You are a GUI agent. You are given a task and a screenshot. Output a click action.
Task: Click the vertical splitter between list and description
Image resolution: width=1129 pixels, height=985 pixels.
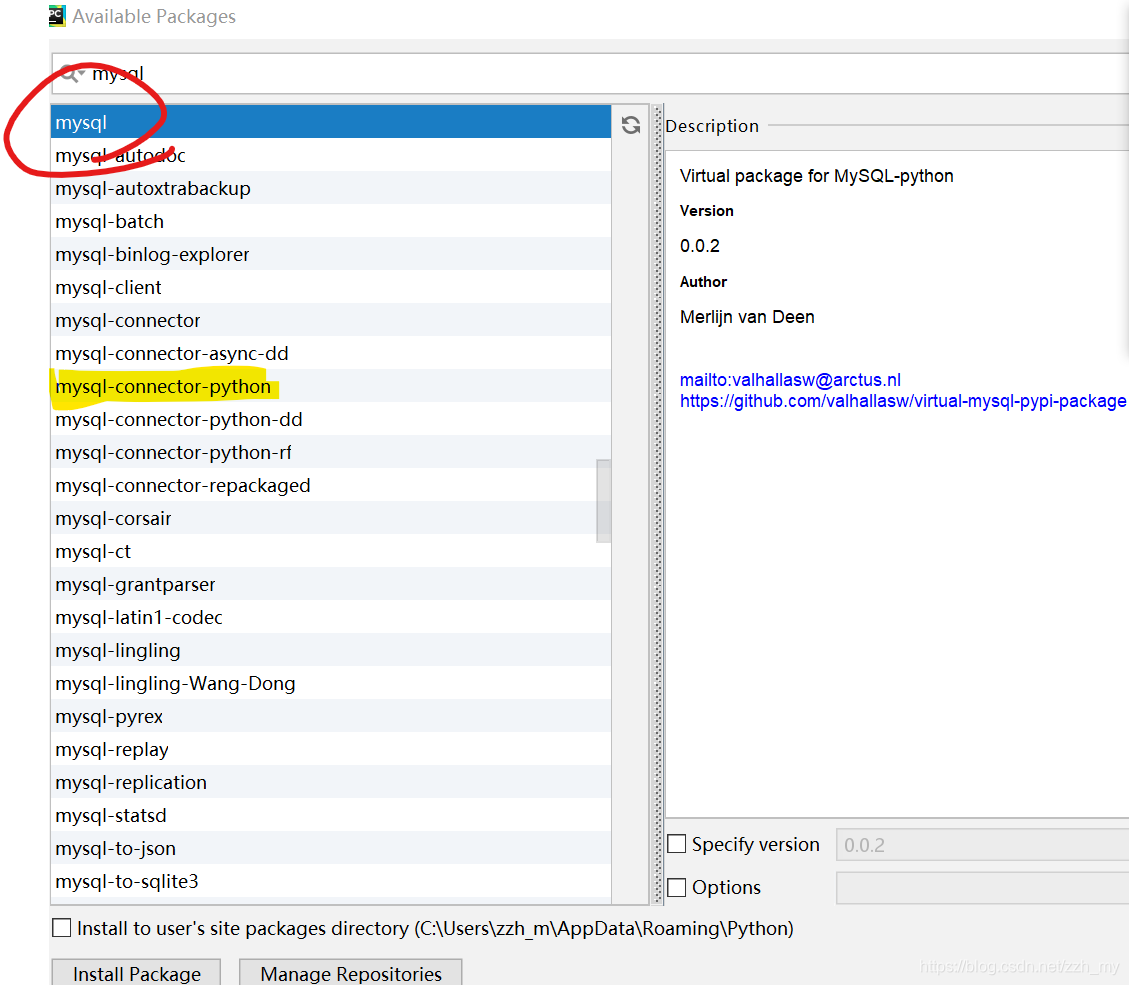(x=657, y=504)
